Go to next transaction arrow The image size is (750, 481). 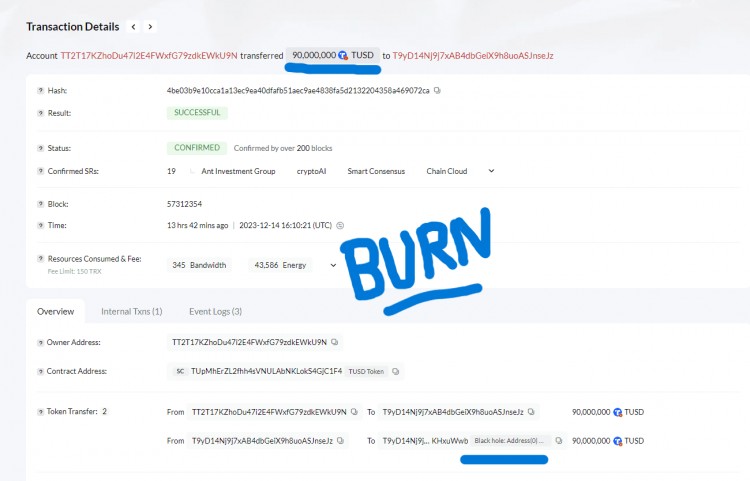pos(150,27)
